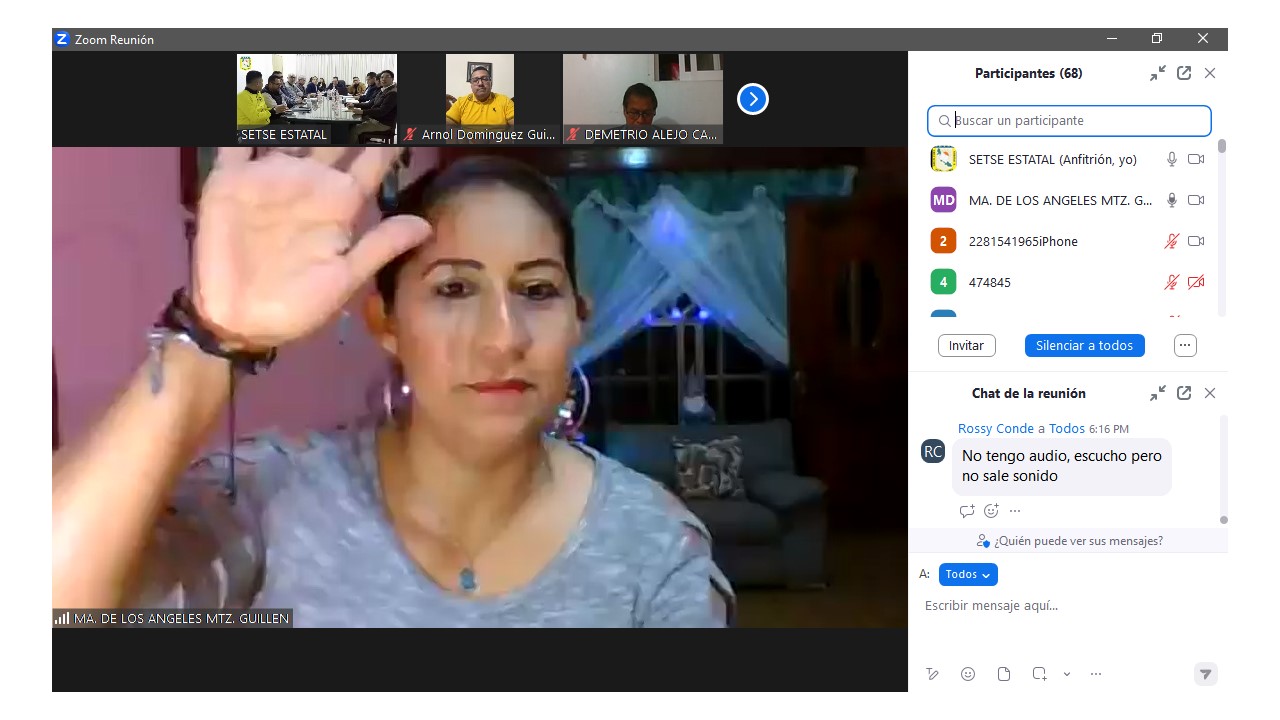Open the Todos recipient dropdown

[x=968, y=574]
